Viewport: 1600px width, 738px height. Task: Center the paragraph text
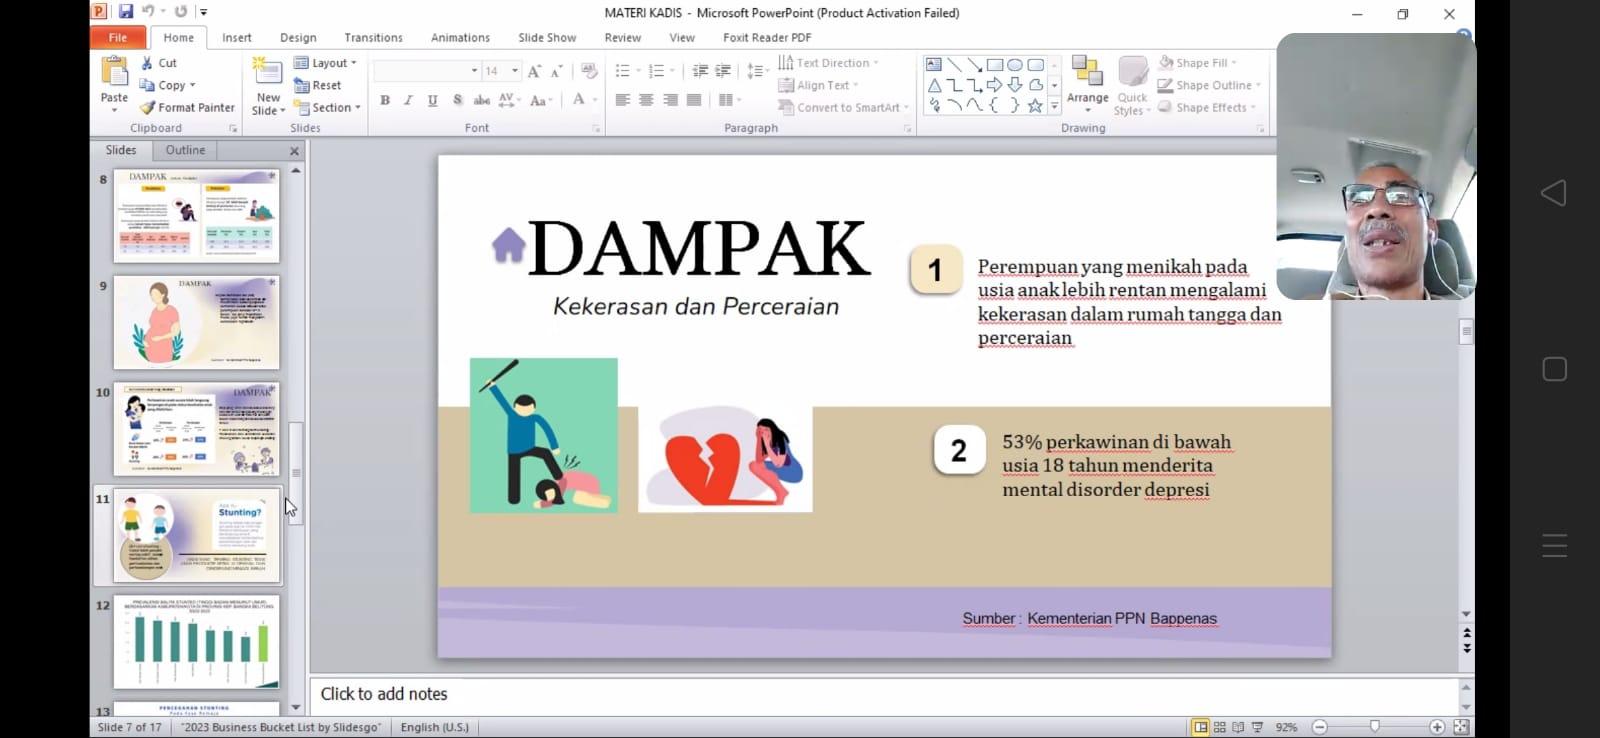pyautogui.click(x=646, y=100)
